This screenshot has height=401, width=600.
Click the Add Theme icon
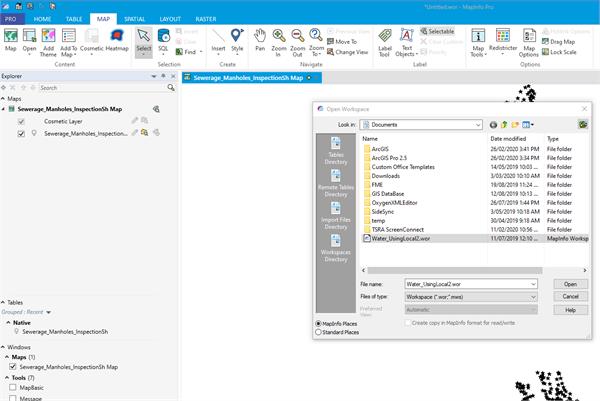click(48, 42)
